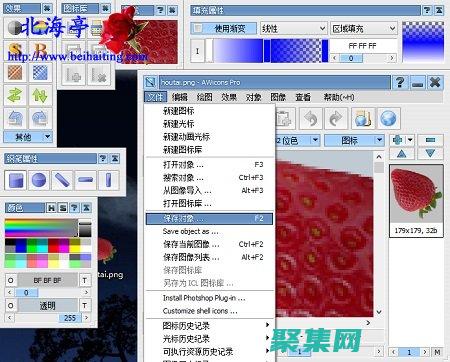Open the 线性 gradient type dropdown
Screen dimensions: 450x362
click(293, 29)
